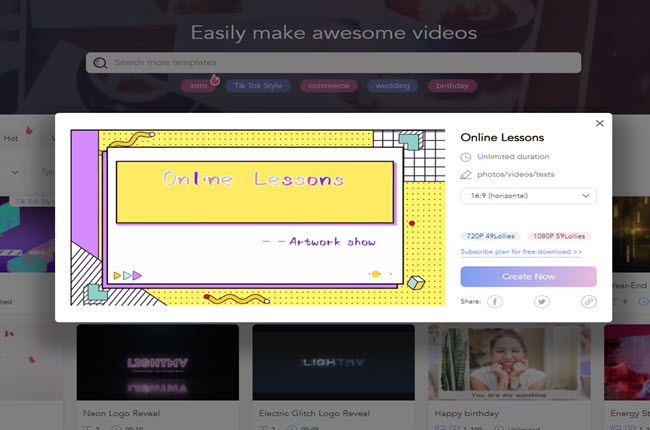Click the clock icon beside Unlimited duration

pos(466,157)
